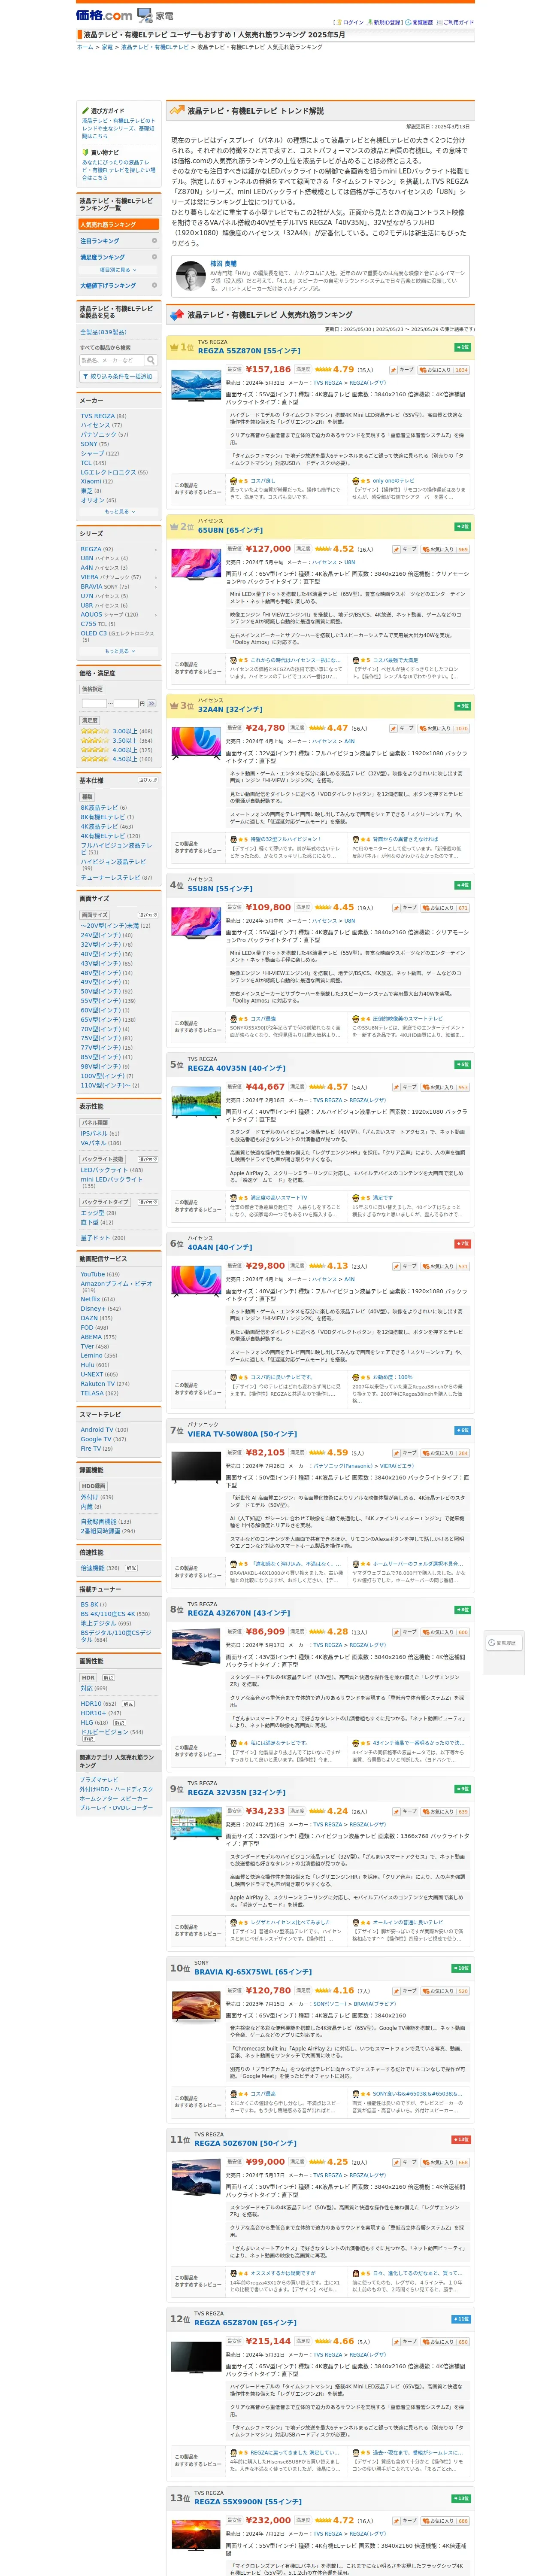The height and width of the screenshot is (2576, 551).
Task: Open ご利用ガイド in header
Action: pyautogui.click(x=457, y=22)
